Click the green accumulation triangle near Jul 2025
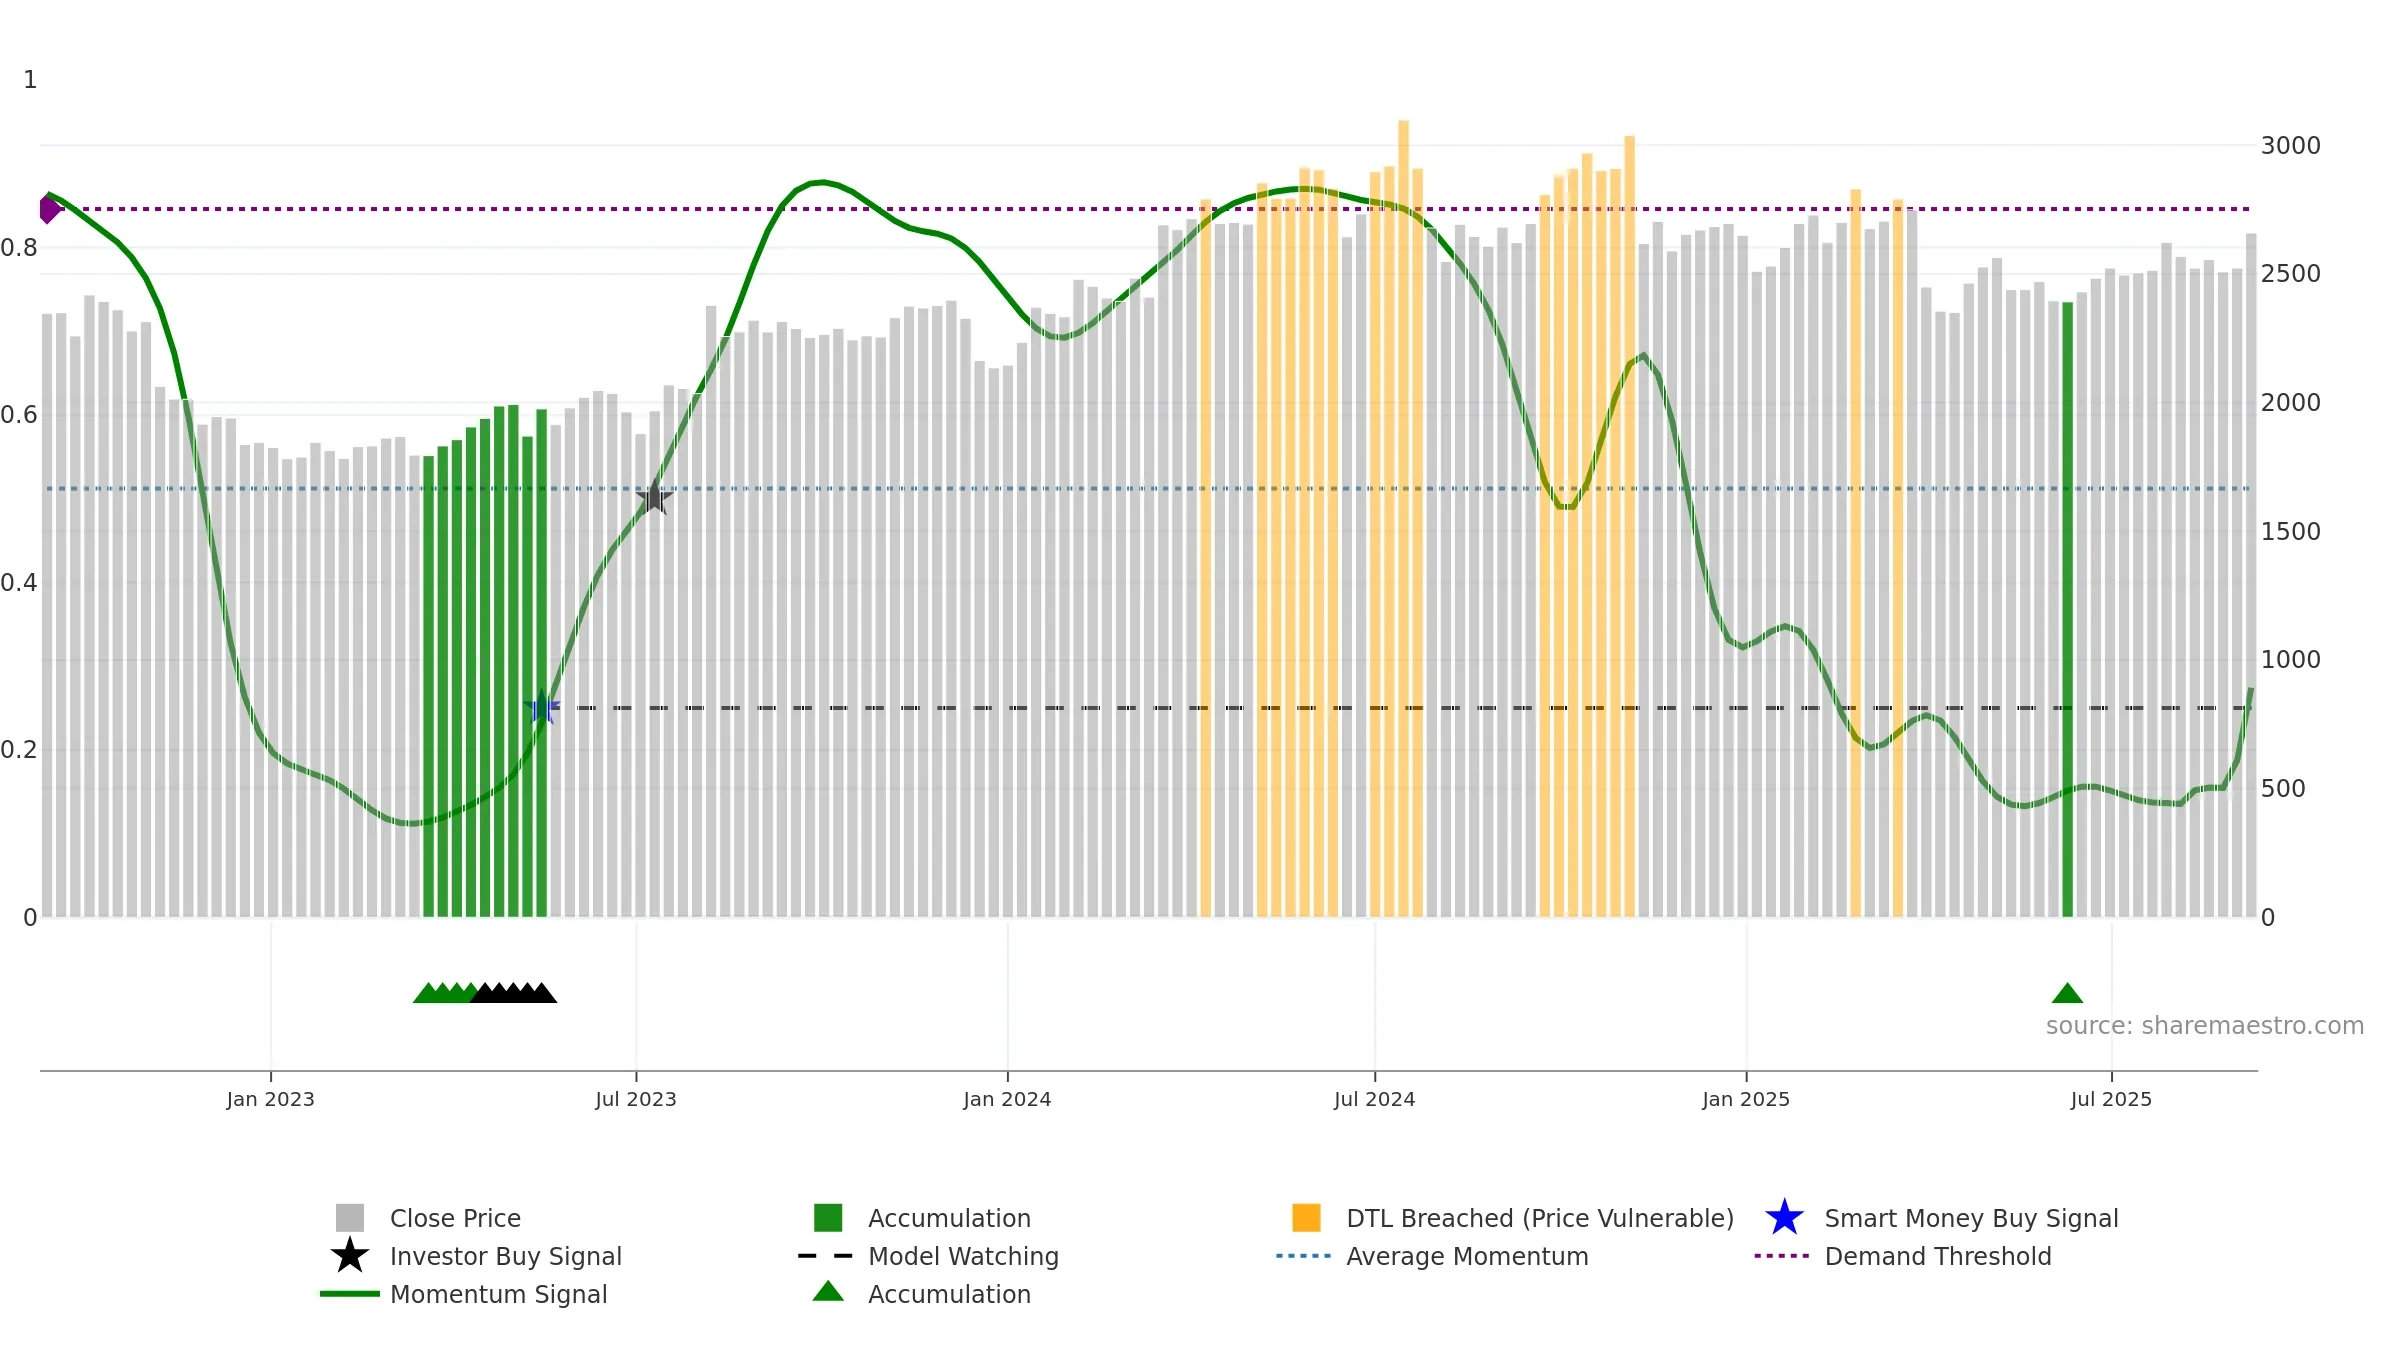 click(x=2067, y=993)
